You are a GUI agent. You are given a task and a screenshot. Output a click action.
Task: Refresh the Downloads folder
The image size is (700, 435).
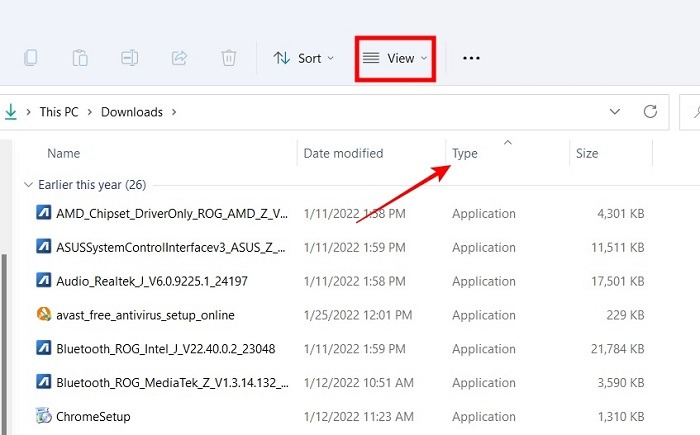[x=650, y=111]
